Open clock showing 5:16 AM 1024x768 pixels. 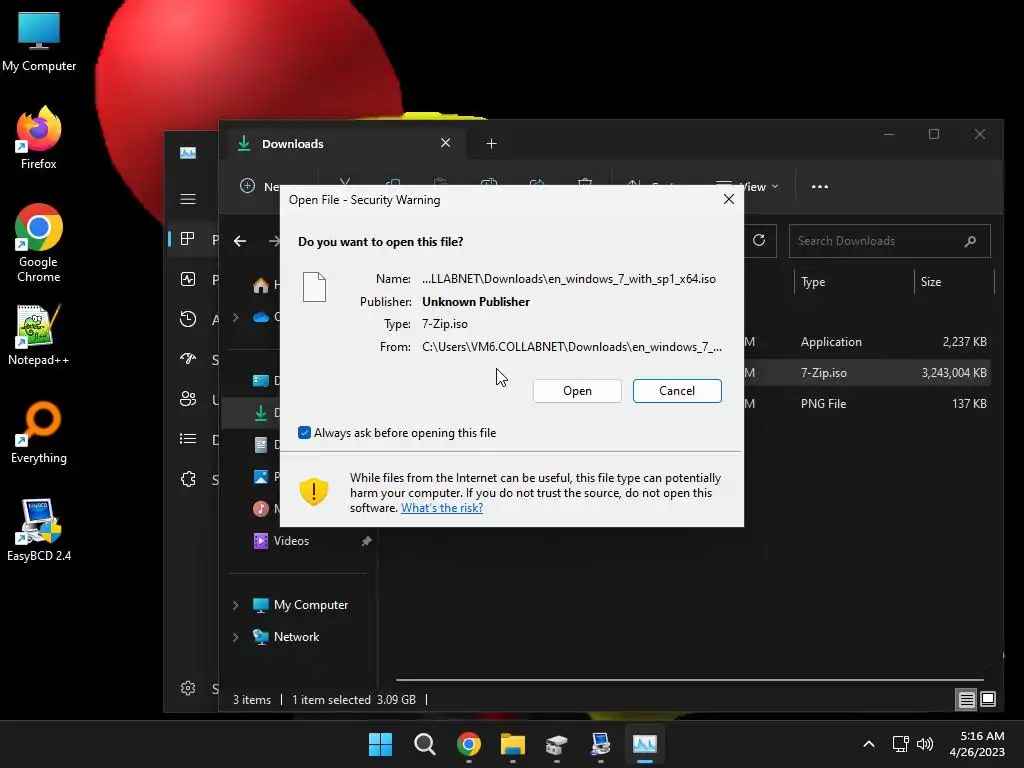coord(977,744)
